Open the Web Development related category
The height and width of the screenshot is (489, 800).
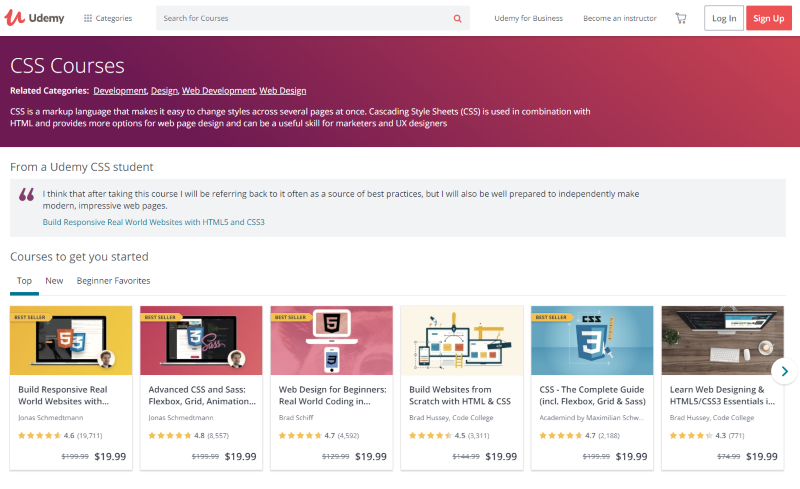point(218,91)
